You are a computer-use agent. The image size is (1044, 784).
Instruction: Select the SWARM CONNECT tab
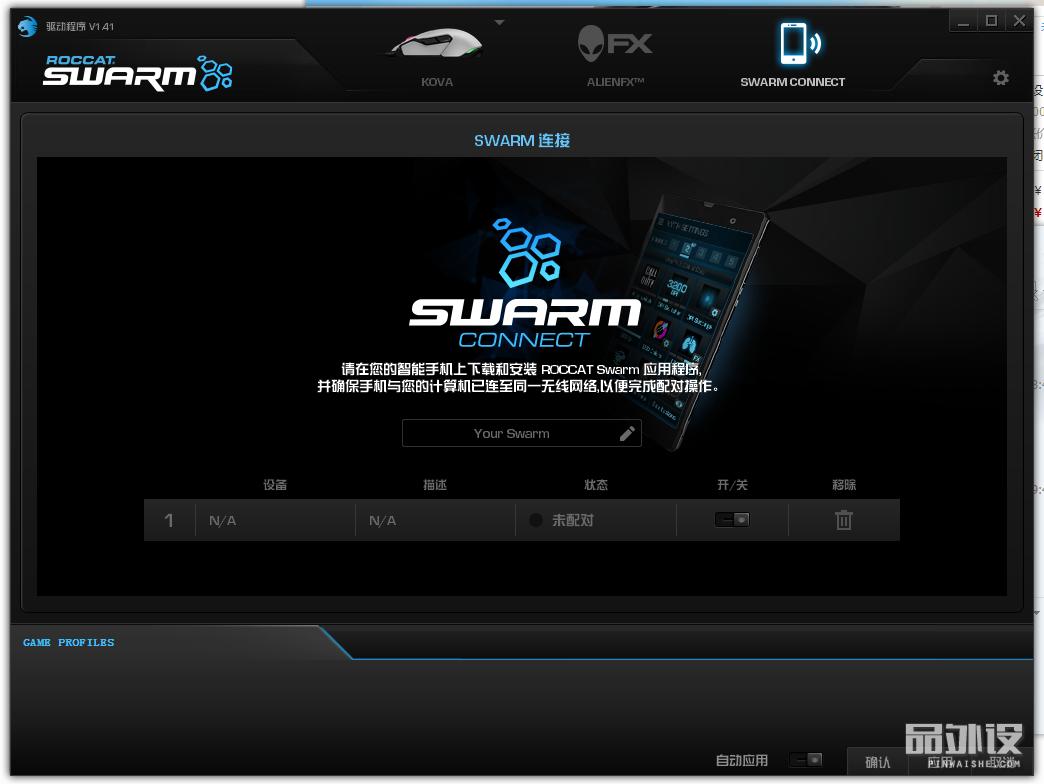tap(792, 55)
